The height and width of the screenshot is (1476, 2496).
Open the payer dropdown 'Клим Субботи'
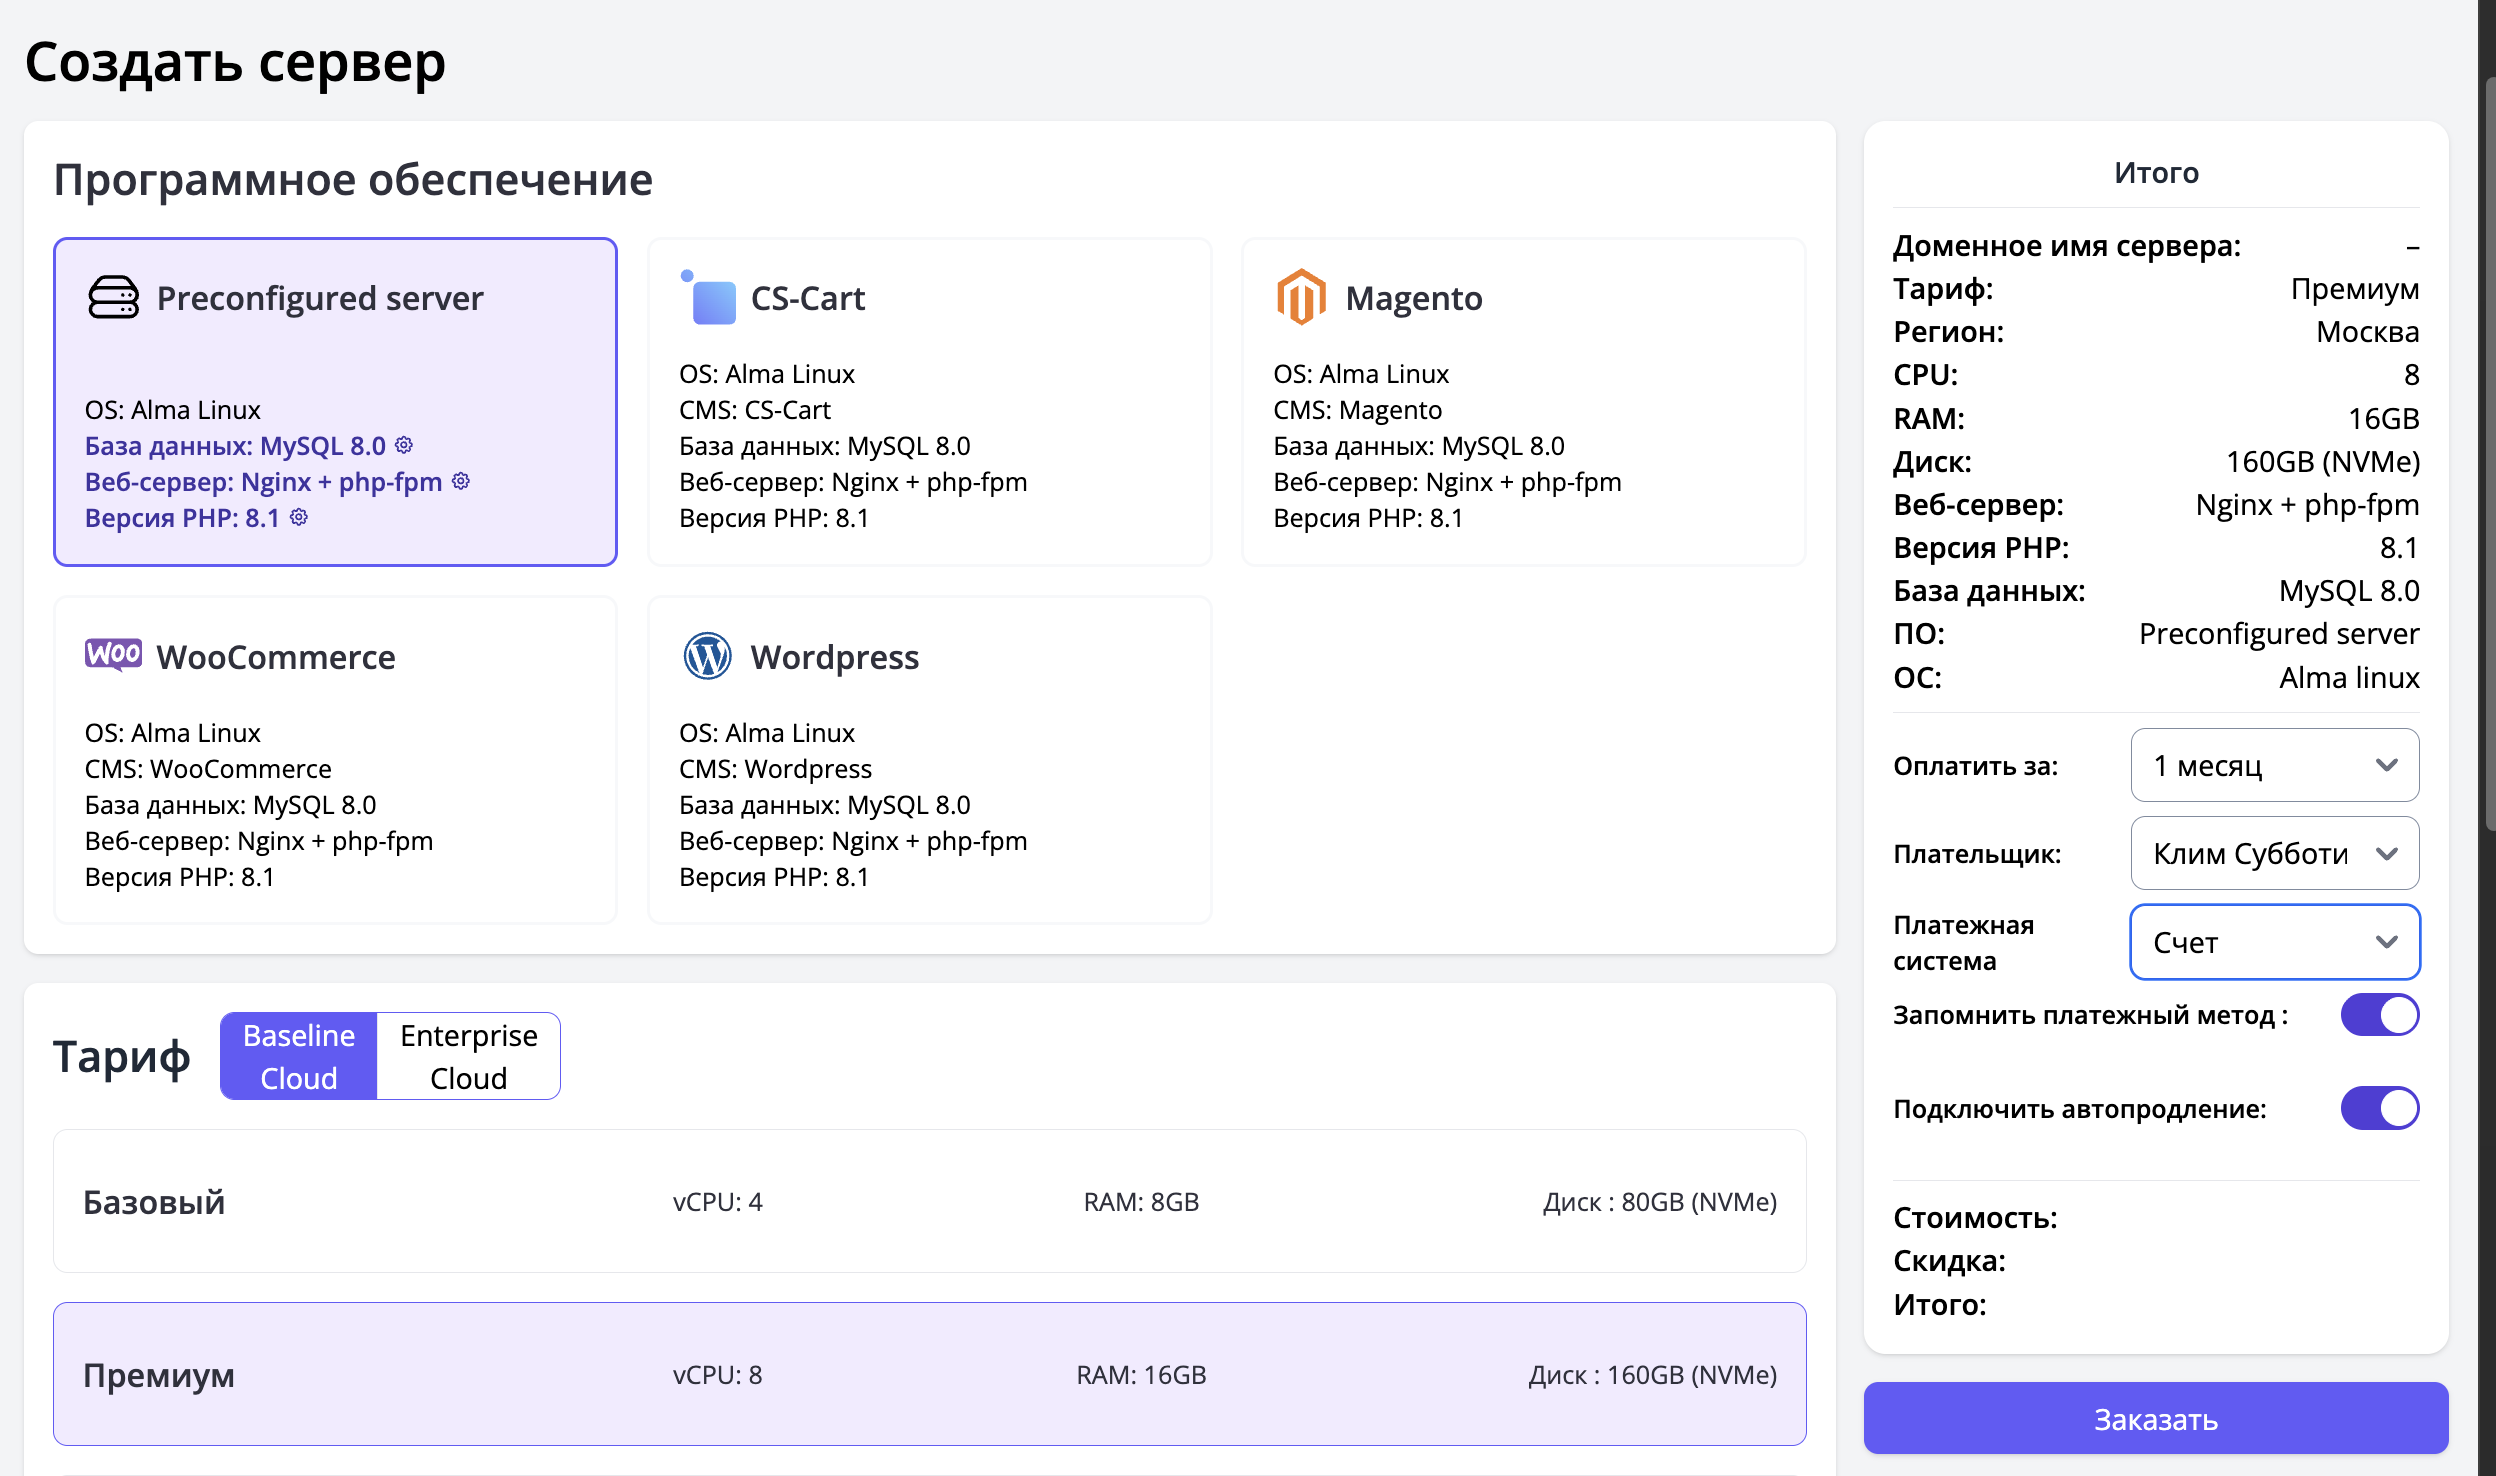2274,854
